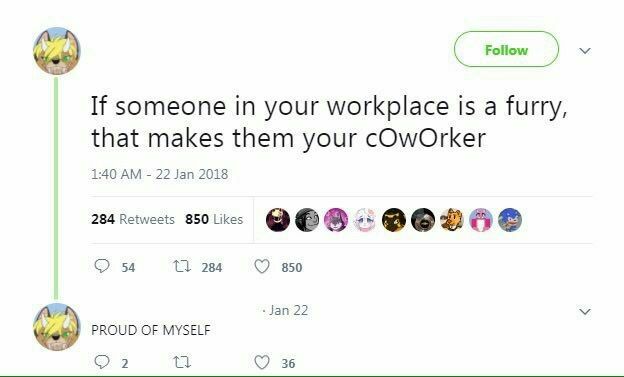Retweet the PROUD OF MYSELF reply
This screenshot has width=624, height=377.
point(183,362)
